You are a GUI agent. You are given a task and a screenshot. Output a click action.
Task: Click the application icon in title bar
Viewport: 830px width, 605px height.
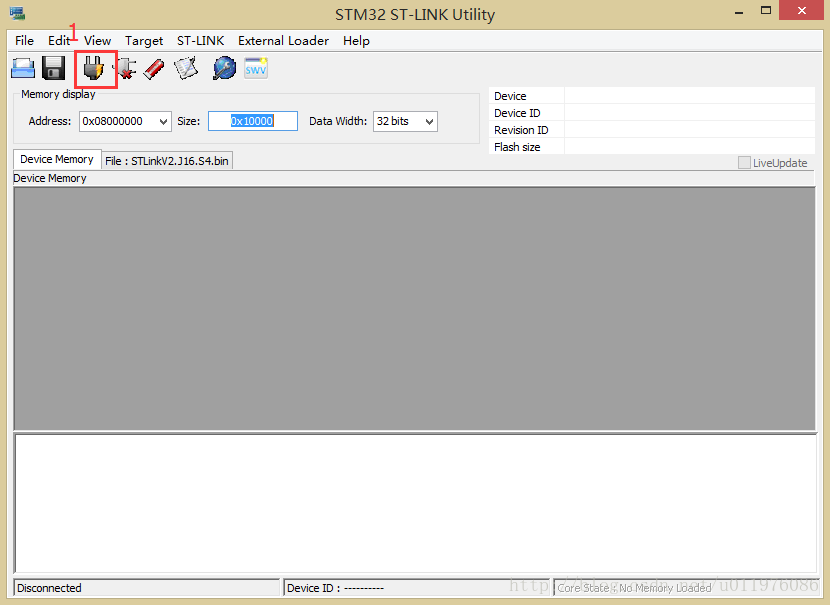tap(17, 13)
